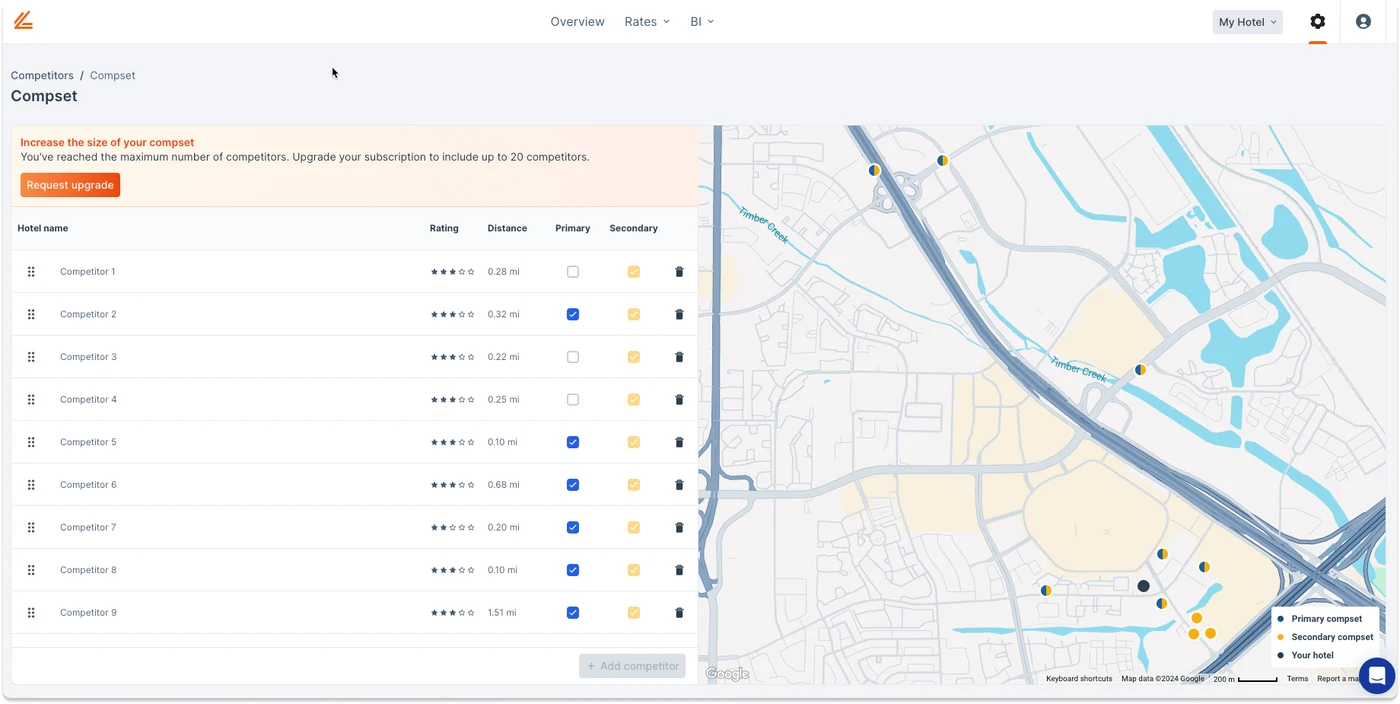Go to the Overview page
The width and height of the screenshot is (1400, 704).
(x=577, y=22)
